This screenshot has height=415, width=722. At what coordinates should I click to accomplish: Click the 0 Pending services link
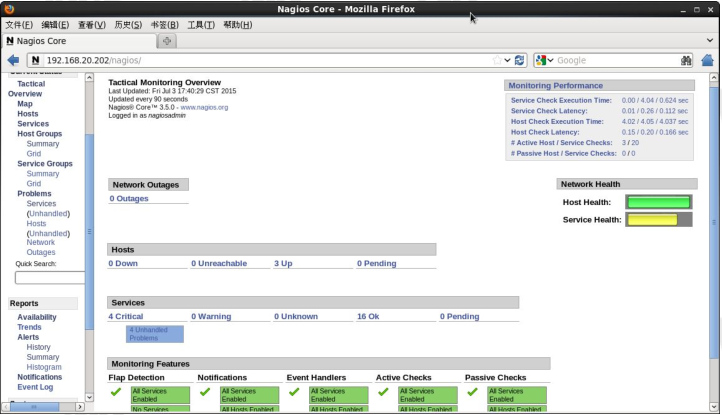coord(460,316)
